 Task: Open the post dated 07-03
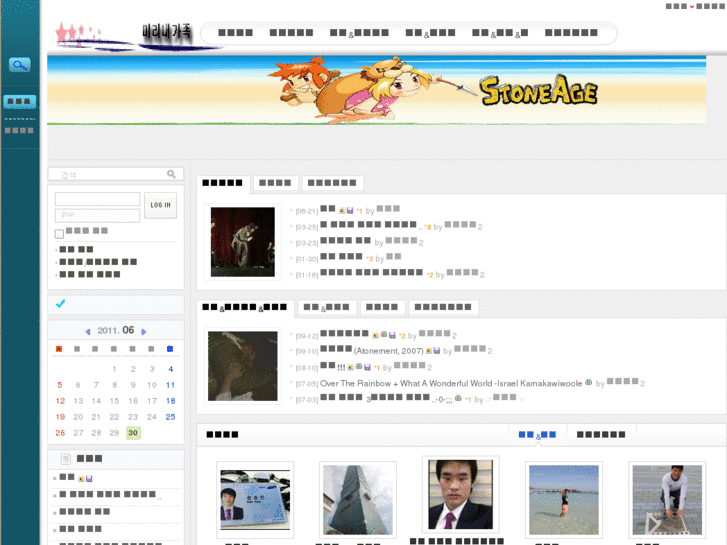386,398
